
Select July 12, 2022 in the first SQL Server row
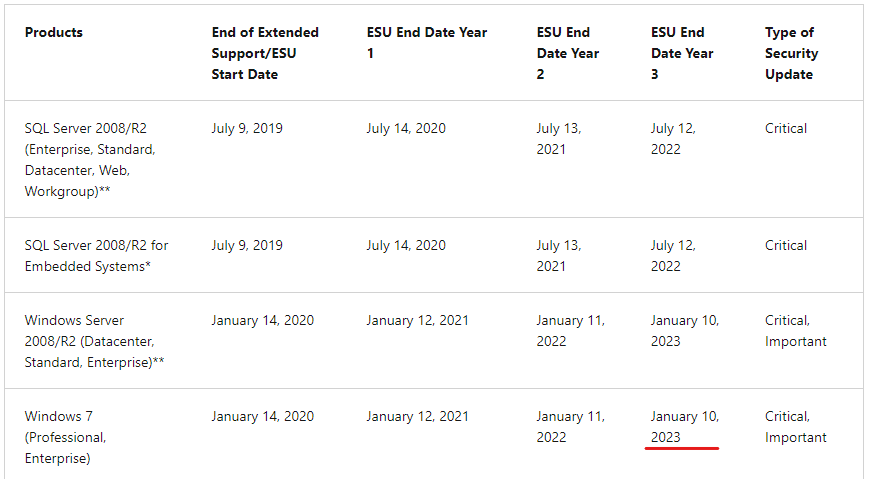click(x=673, y=139)
